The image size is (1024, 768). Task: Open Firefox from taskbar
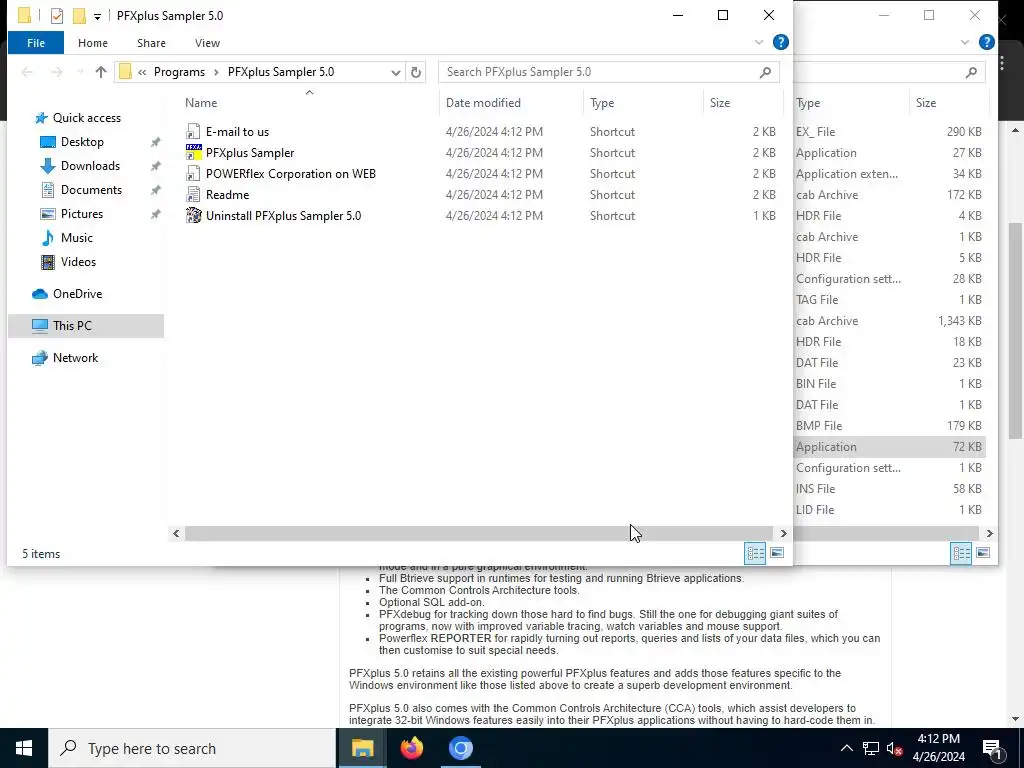coord(411,748)
